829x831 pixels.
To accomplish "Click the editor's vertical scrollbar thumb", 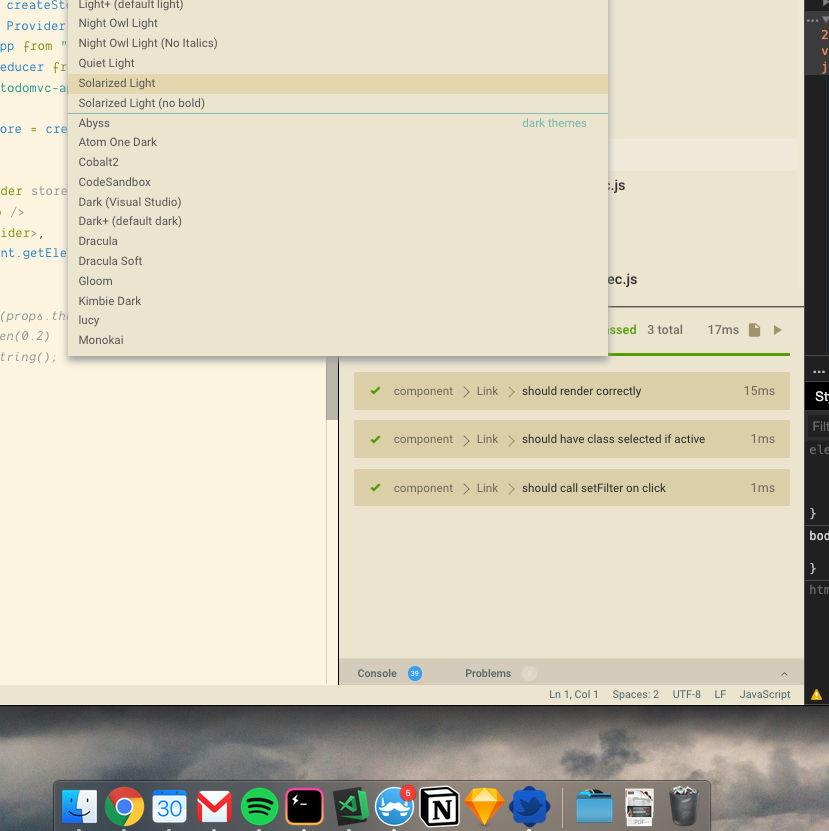I will tap(332, 388).
